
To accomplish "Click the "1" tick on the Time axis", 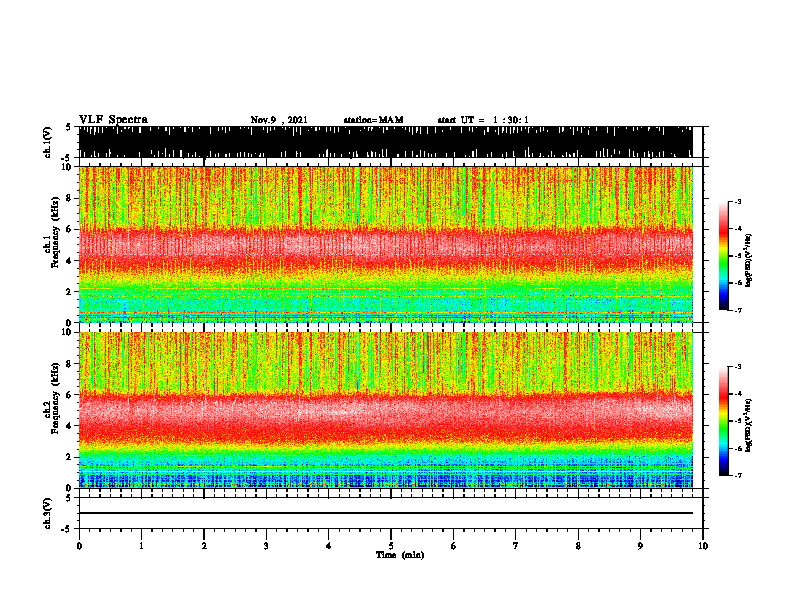I will [x=141, y=546].
